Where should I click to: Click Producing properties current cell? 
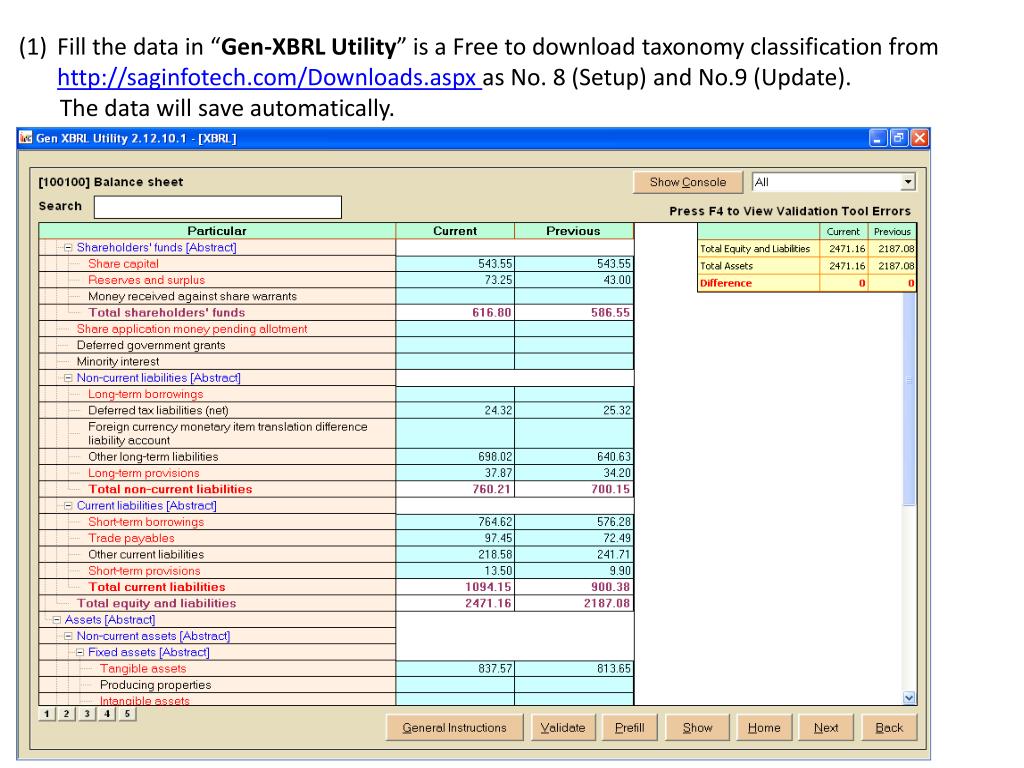[455, 685]
